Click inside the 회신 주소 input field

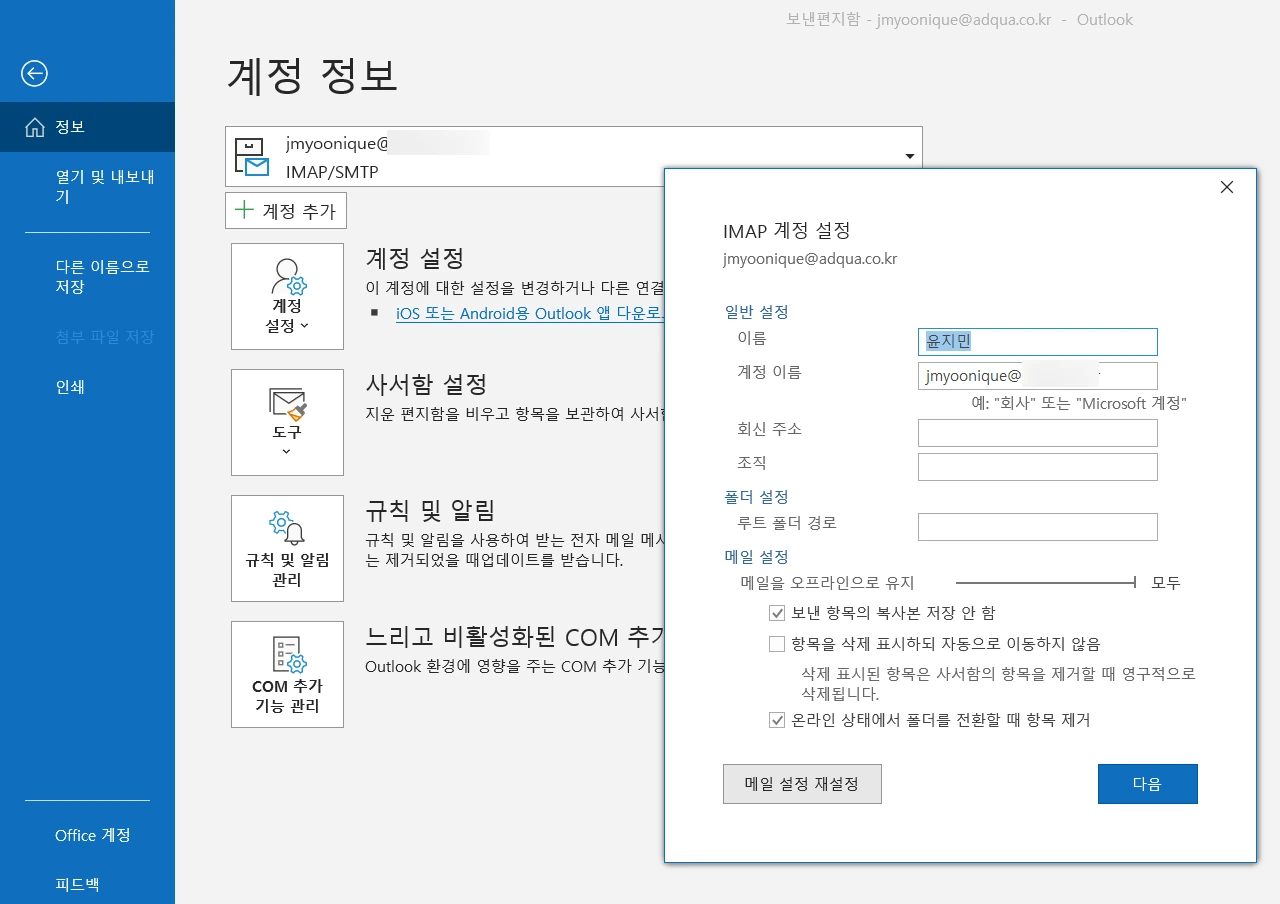[x=1037, y=432]
